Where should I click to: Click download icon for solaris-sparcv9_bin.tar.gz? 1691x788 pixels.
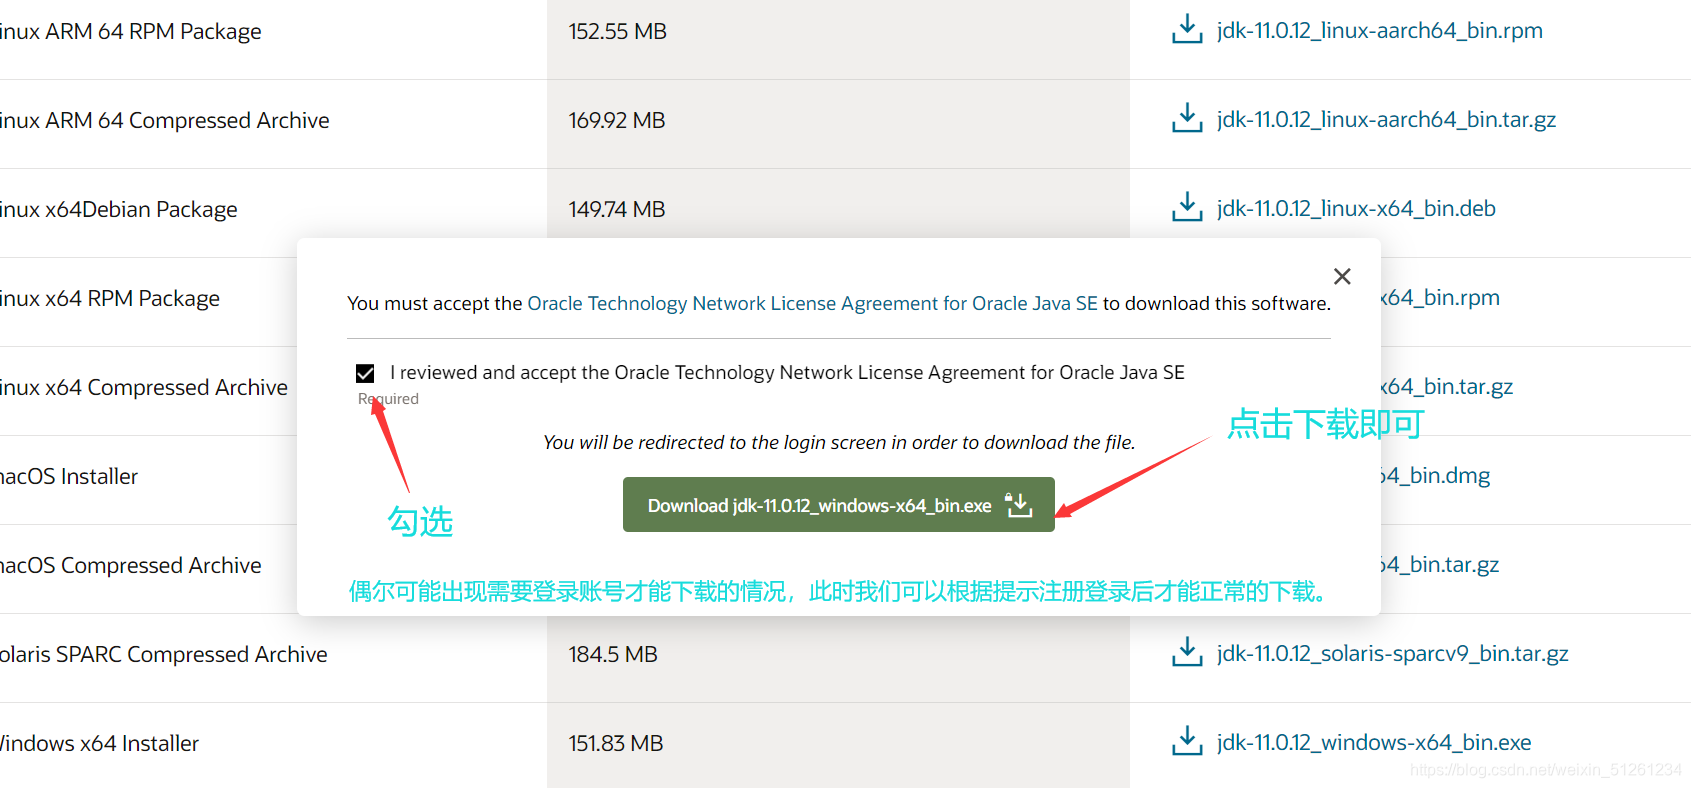(1187, 653)
